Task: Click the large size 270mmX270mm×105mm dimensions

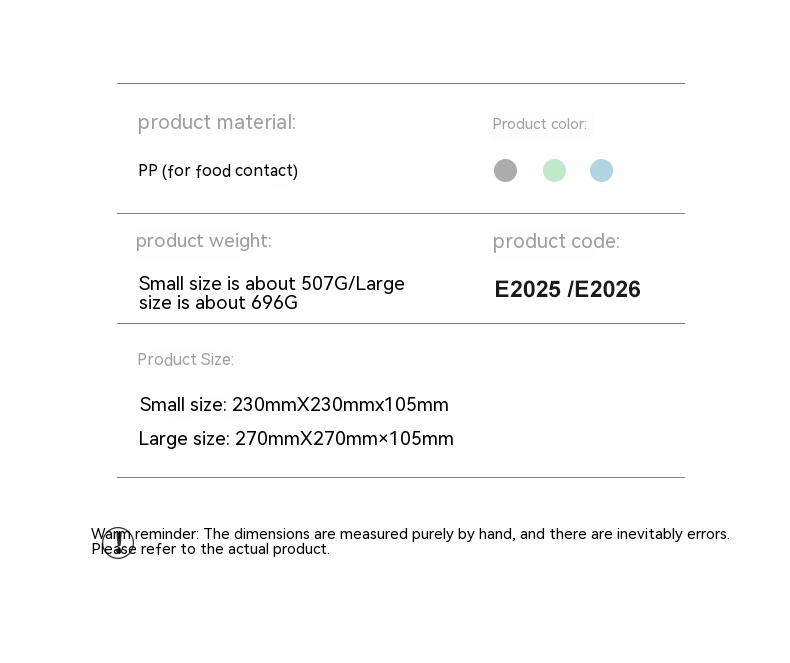Action: tap(296, 439)
